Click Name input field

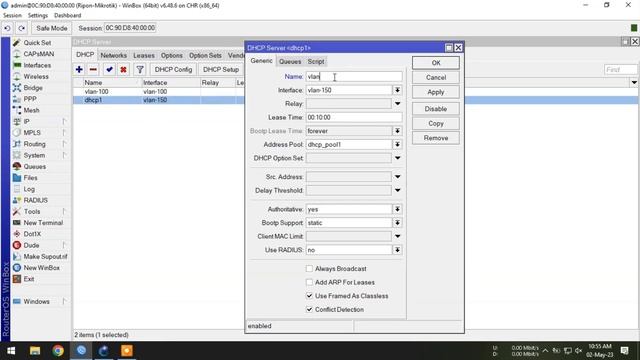[x=354, y=76]
